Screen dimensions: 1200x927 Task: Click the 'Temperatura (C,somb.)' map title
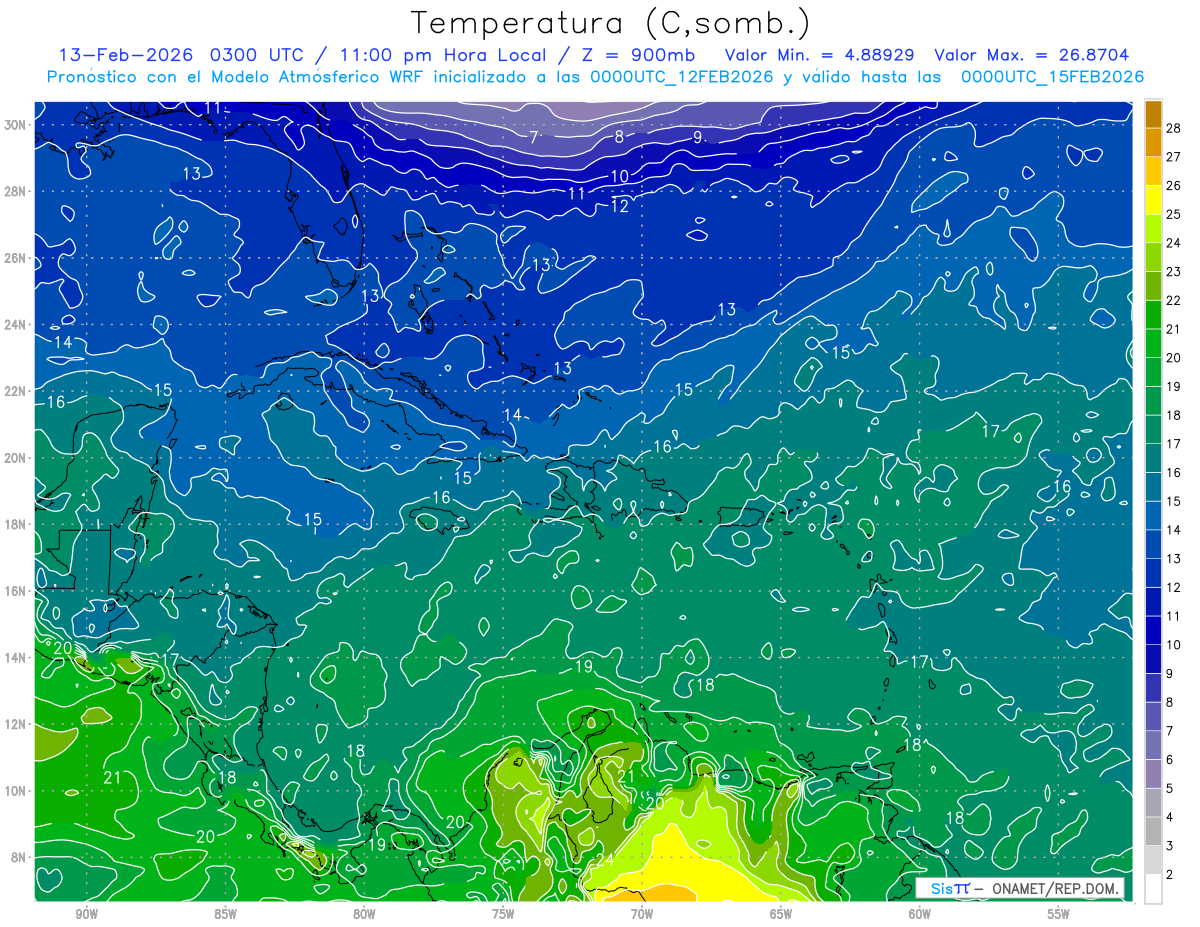pyautogui.click(x=611, y=23)
